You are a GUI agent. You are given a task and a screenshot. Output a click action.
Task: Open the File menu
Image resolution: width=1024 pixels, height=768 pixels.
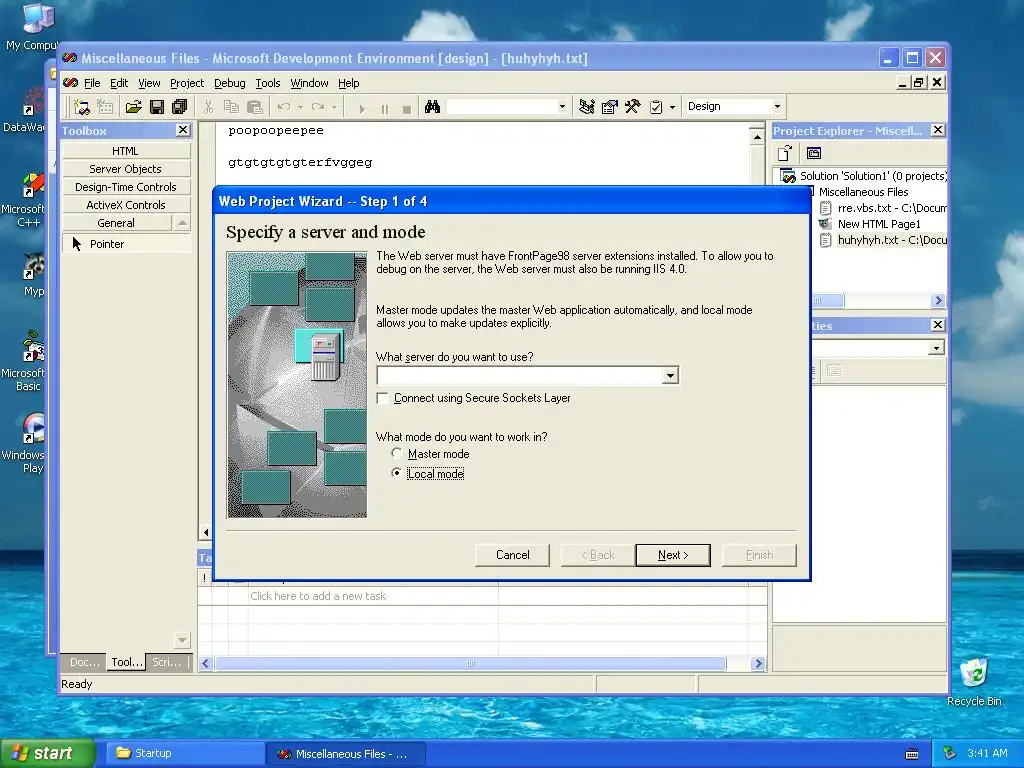click(x=92, y=83)
